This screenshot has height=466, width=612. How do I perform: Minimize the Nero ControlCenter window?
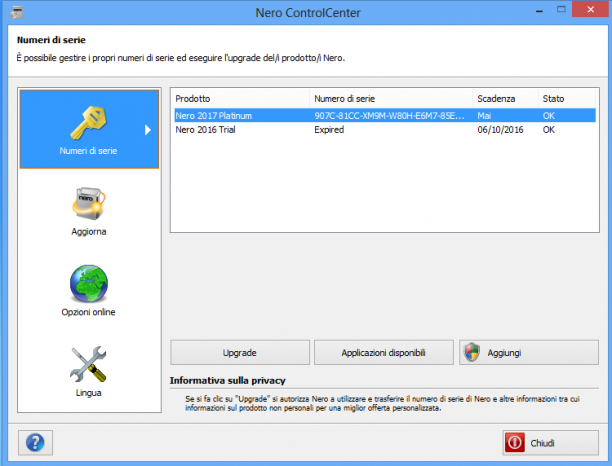coord(539,10)
